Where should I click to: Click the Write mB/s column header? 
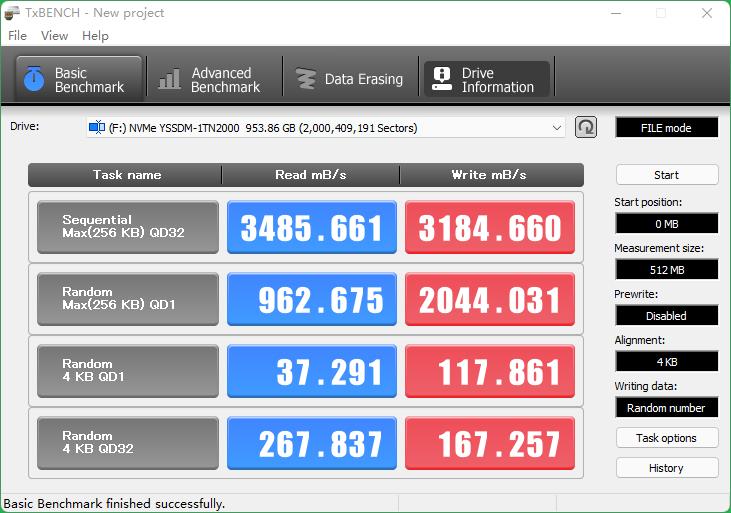(x=491, y=175)
